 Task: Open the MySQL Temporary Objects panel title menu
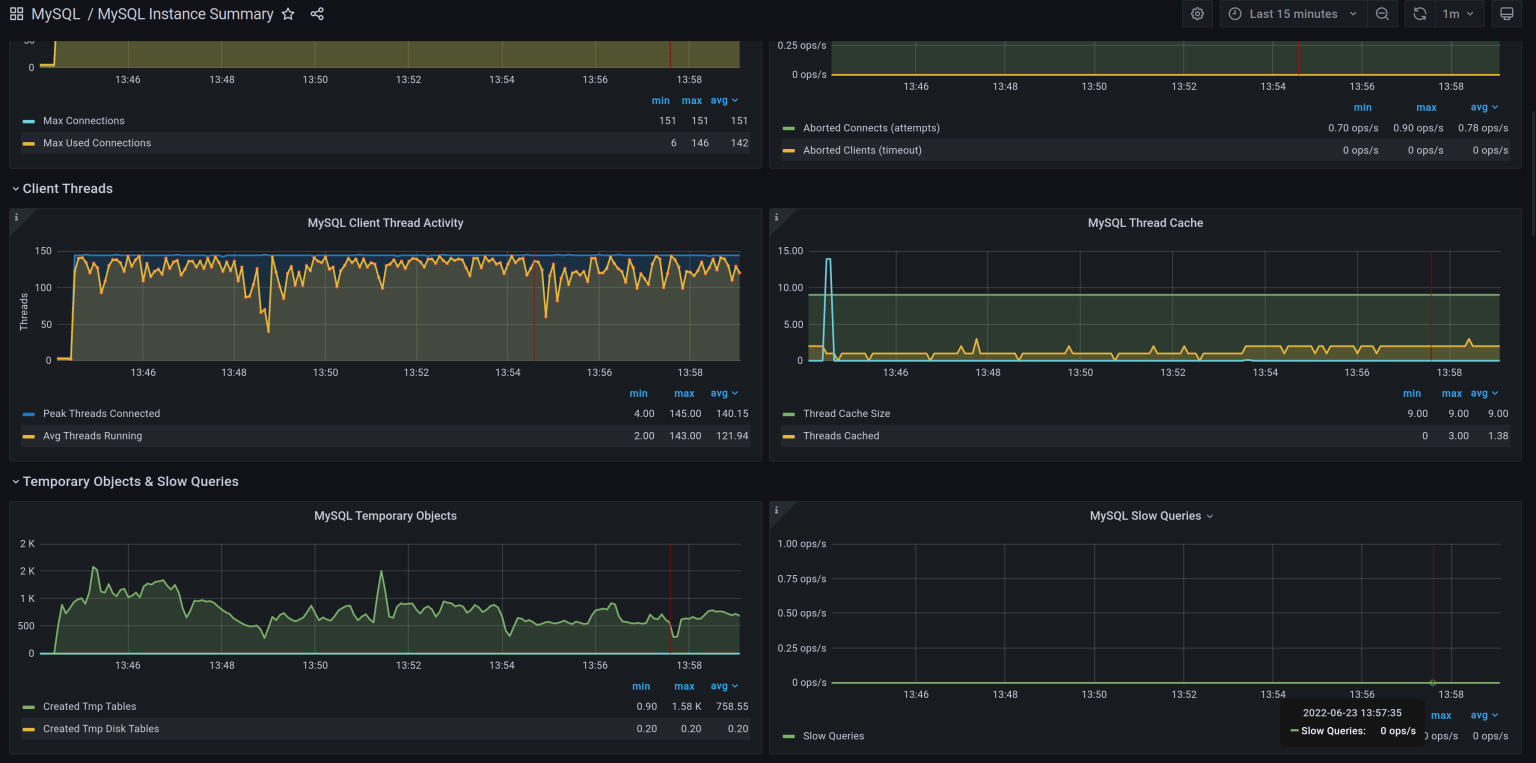385,516
